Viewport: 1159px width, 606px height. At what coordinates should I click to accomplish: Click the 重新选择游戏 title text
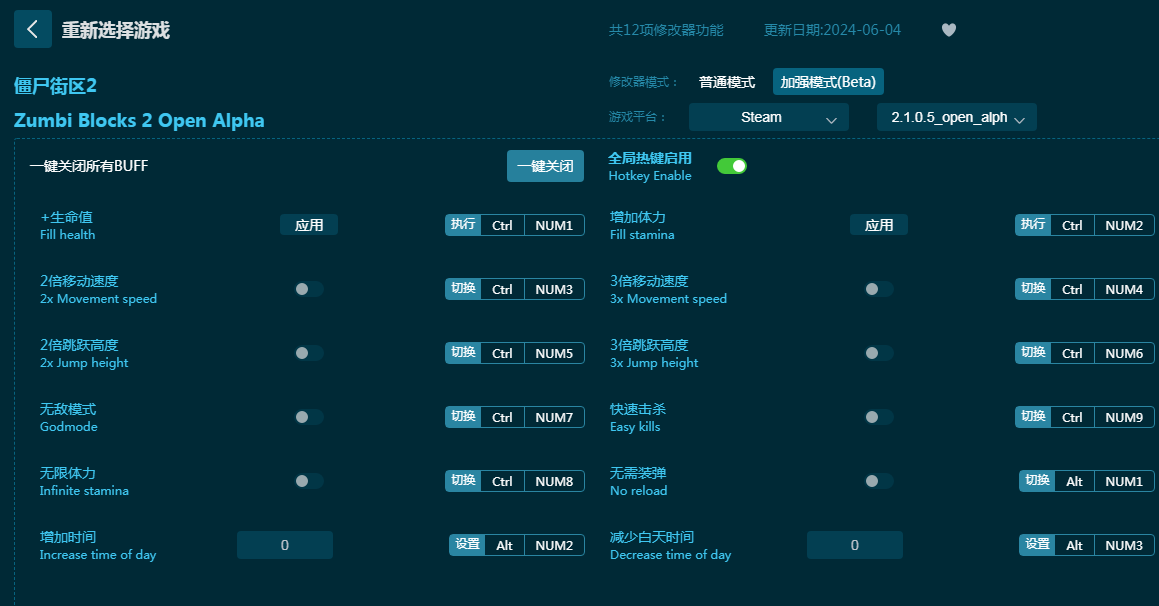(x=115, y=30)
